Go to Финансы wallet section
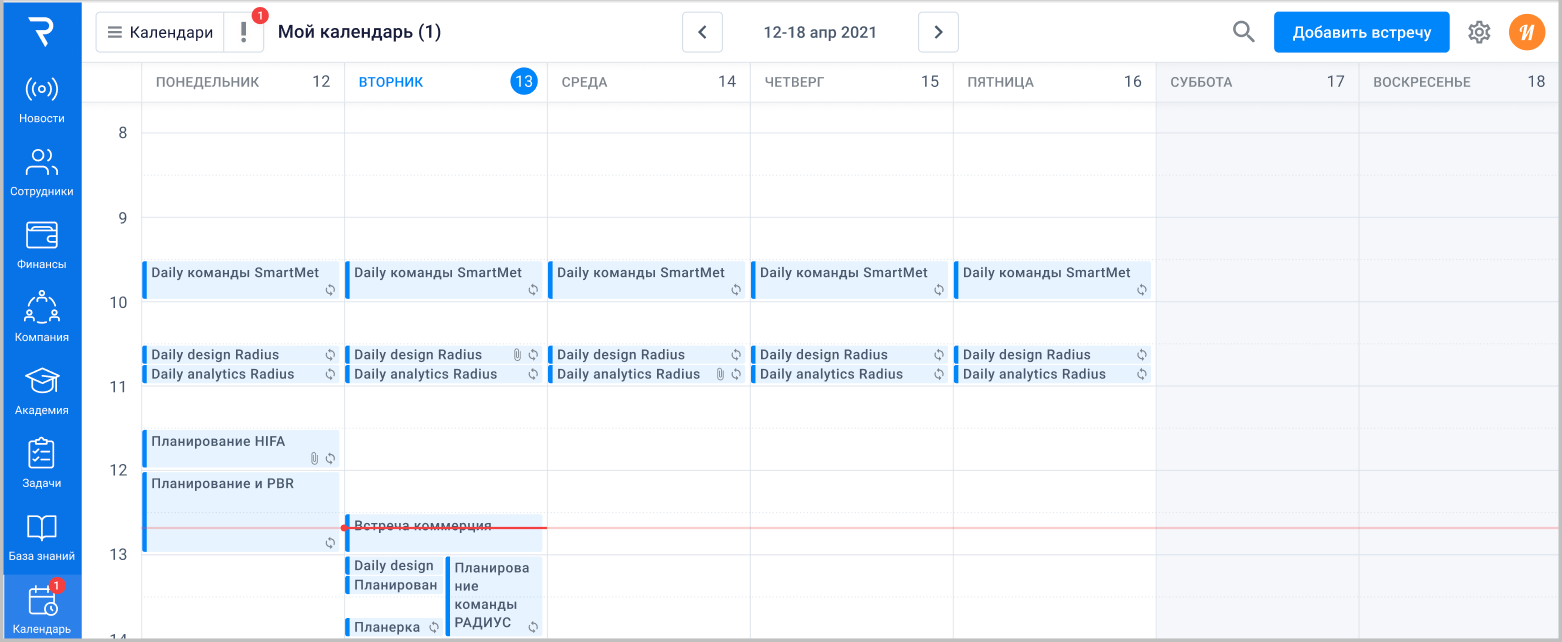Screen dimensions: 1562x642 41,245
